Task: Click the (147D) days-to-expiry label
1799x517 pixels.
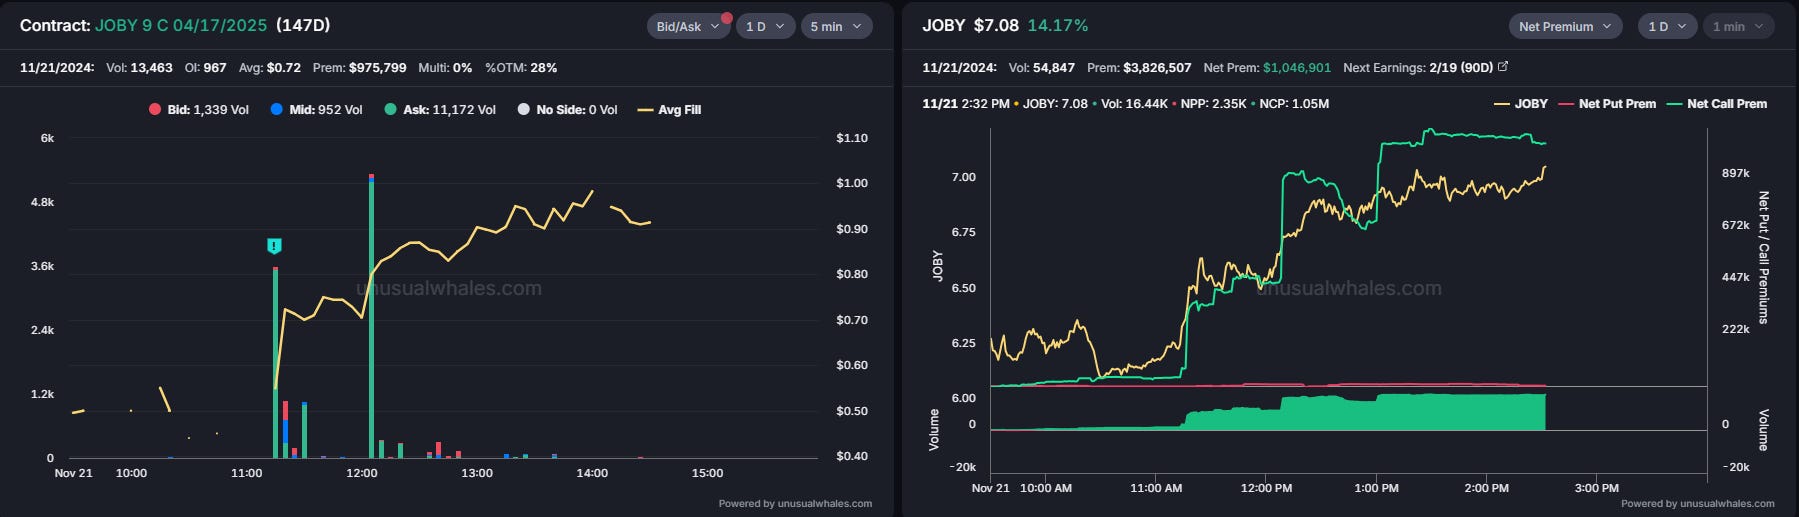Action: [303, 26]
